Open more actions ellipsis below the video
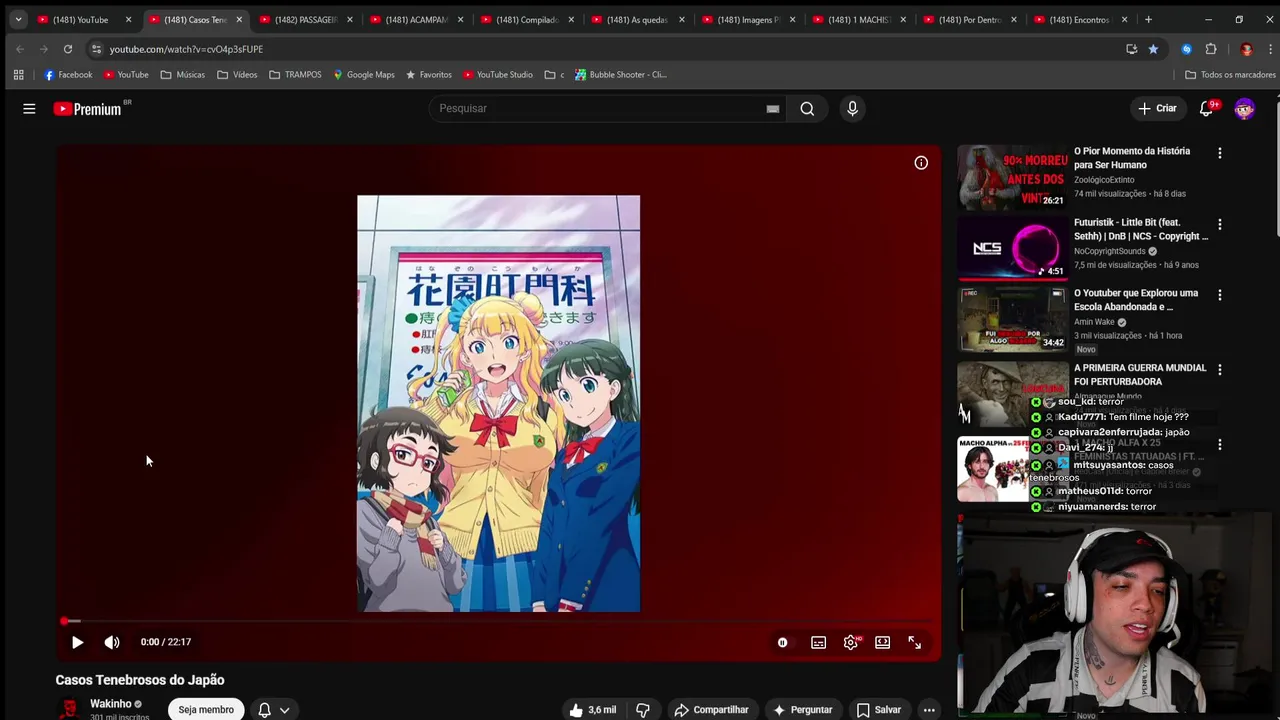This screenshot has height=720, width=1280. point(929,710)
